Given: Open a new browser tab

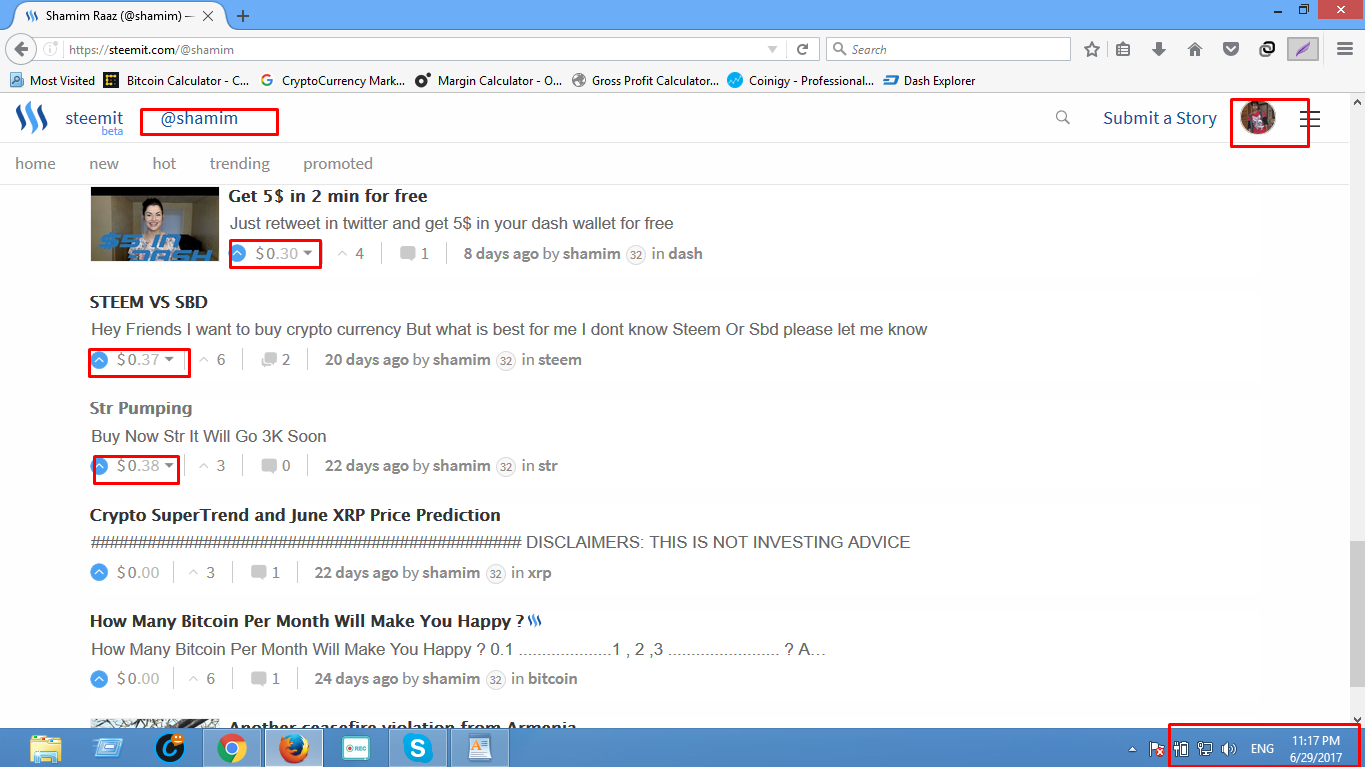Looking at the screenshot, I should click(243, 16).
